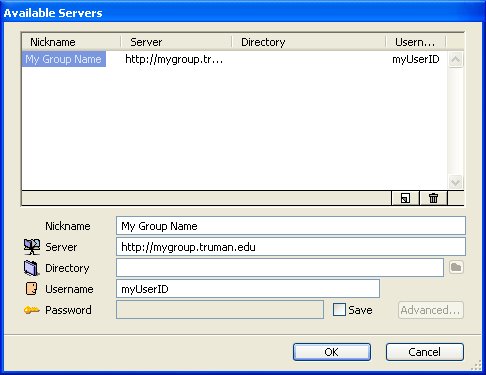Focus the Nickname input field
This screenshot has width=486, height=375.
[291, 226]
